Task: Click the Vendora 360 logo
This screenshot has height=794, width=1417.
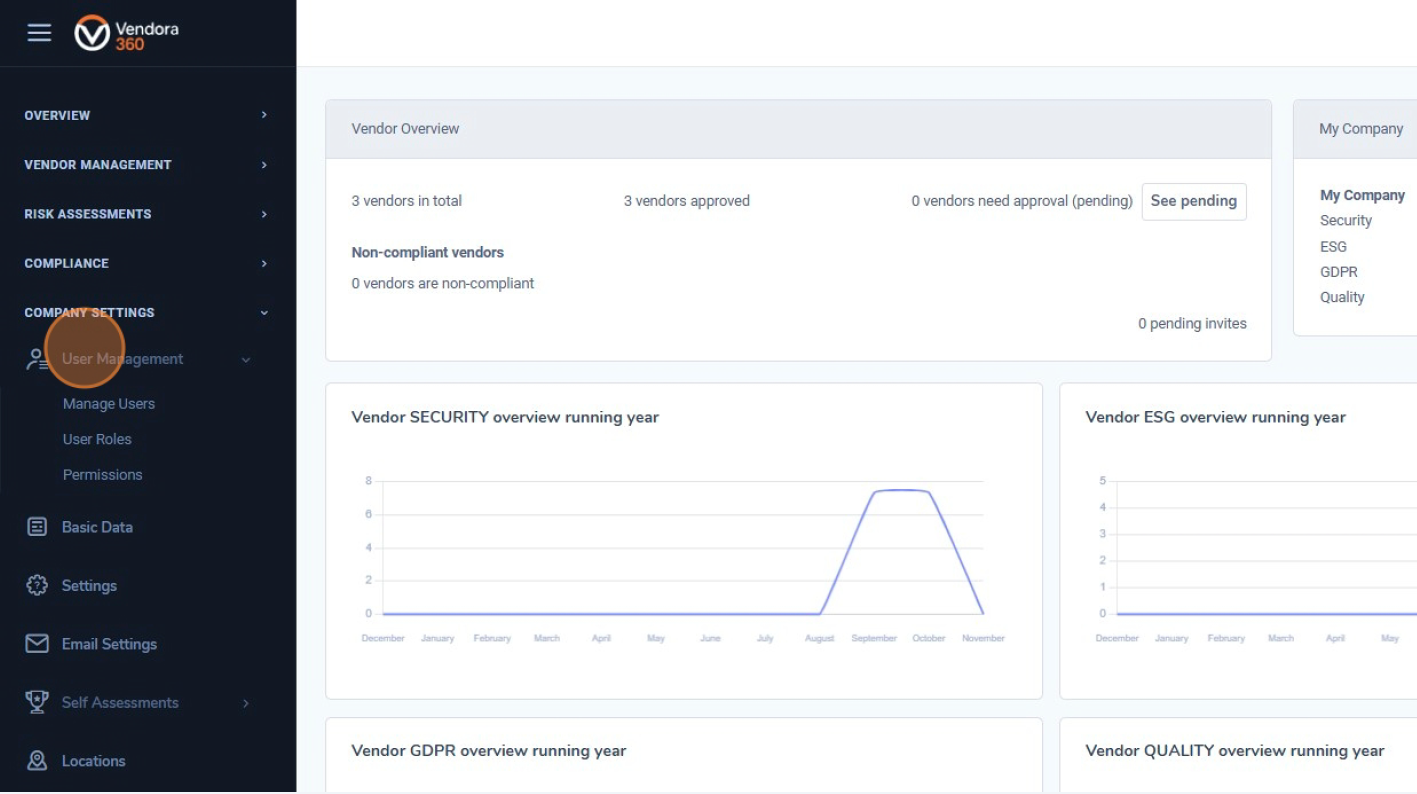Action: [x=126, y=33]
